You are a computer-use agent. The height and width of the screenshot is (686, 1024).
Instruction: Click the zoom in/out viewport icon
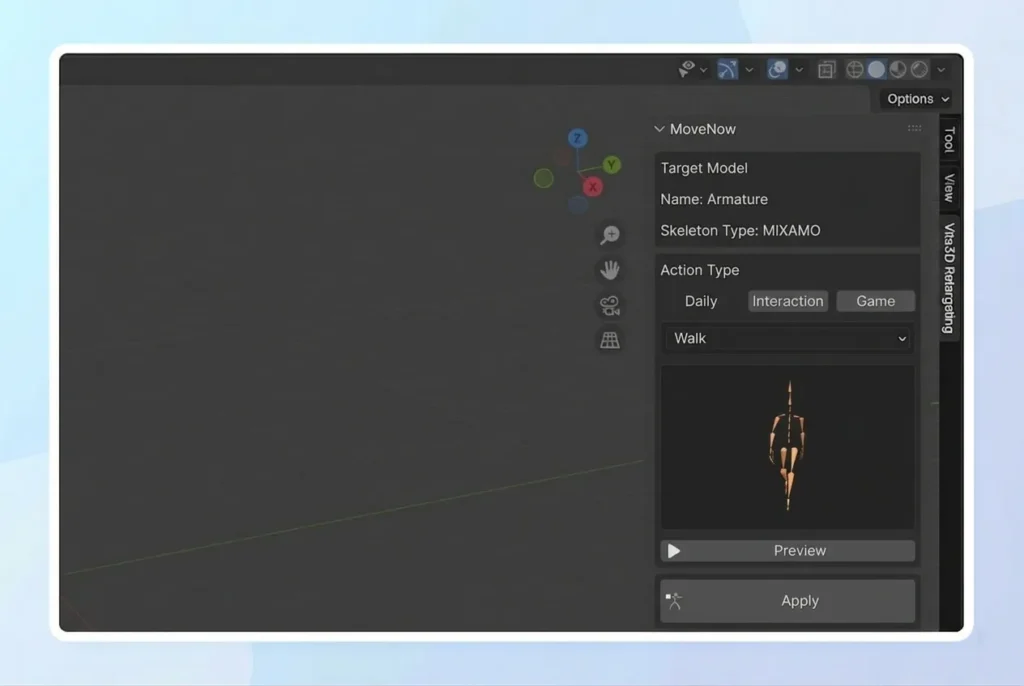coord(609,235)
